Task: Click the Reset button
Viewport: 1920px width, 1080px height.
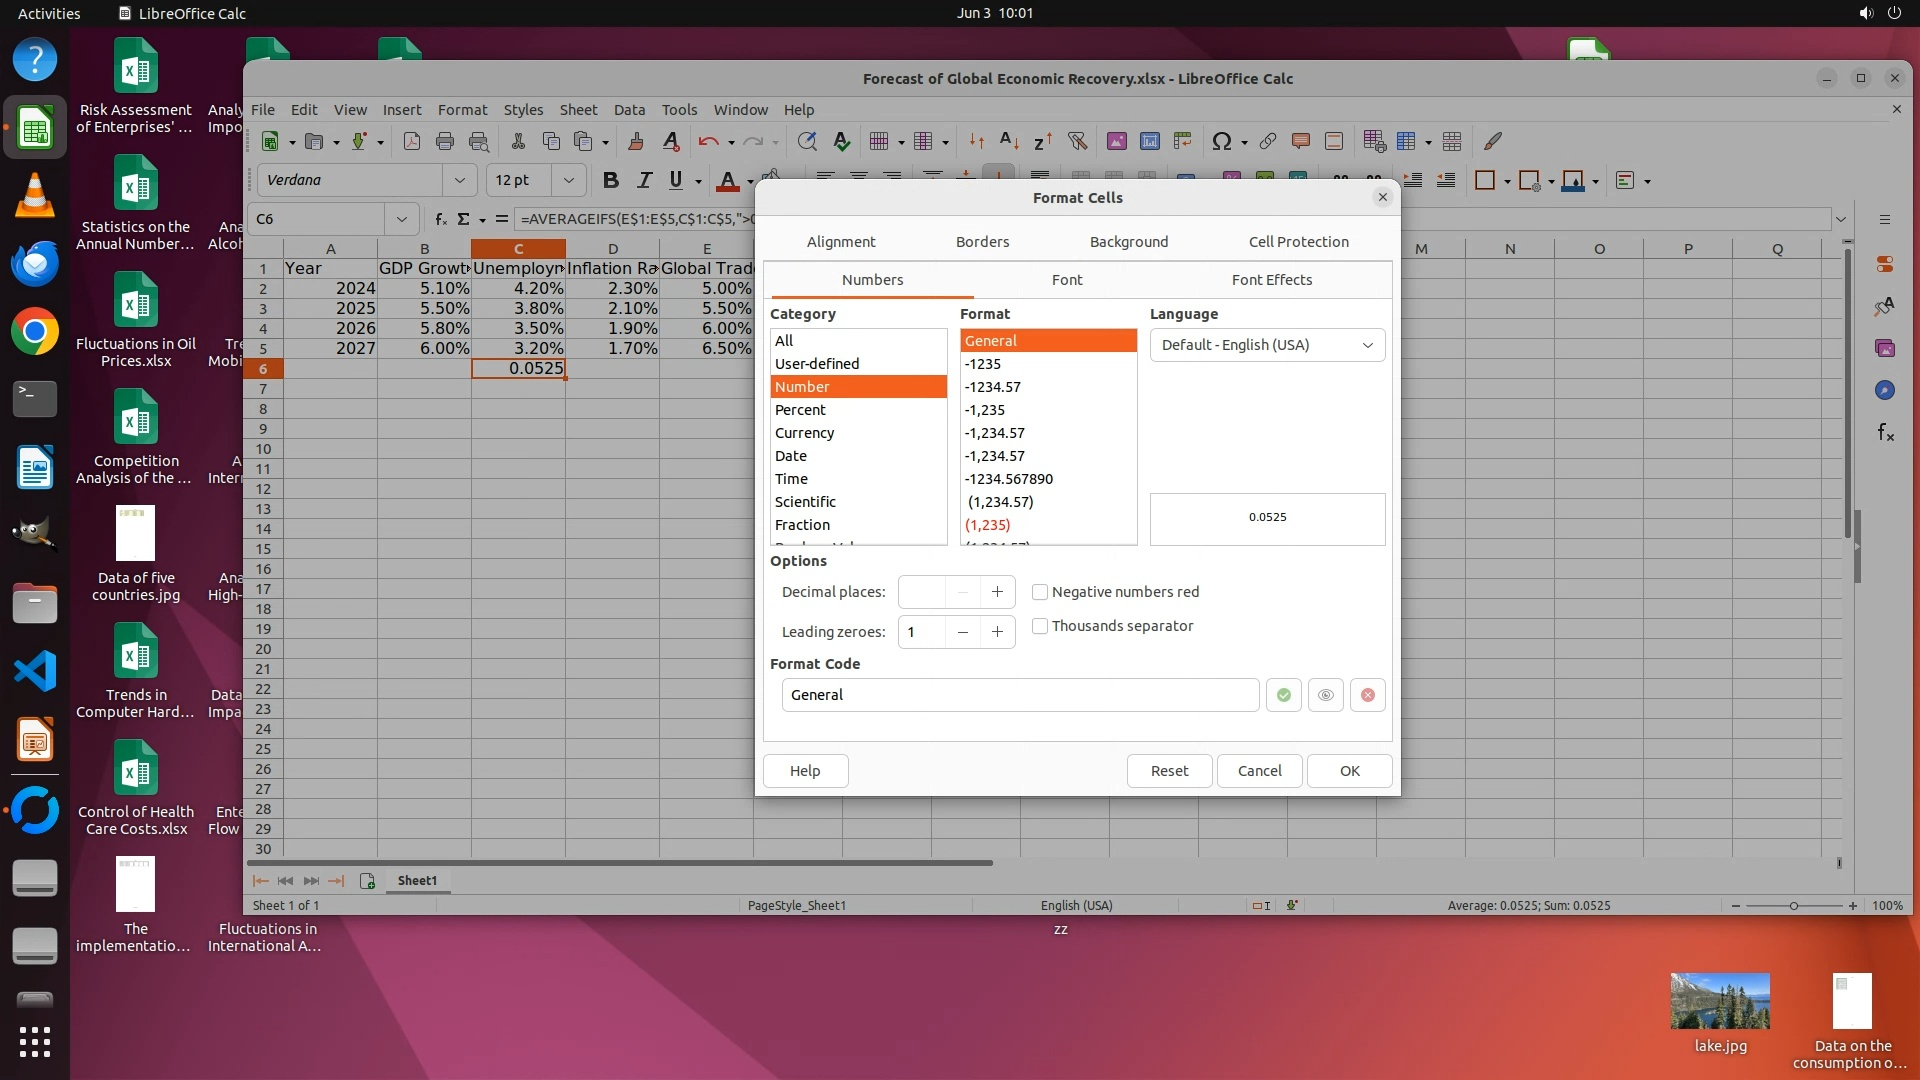Action: tap(1169, 771)
